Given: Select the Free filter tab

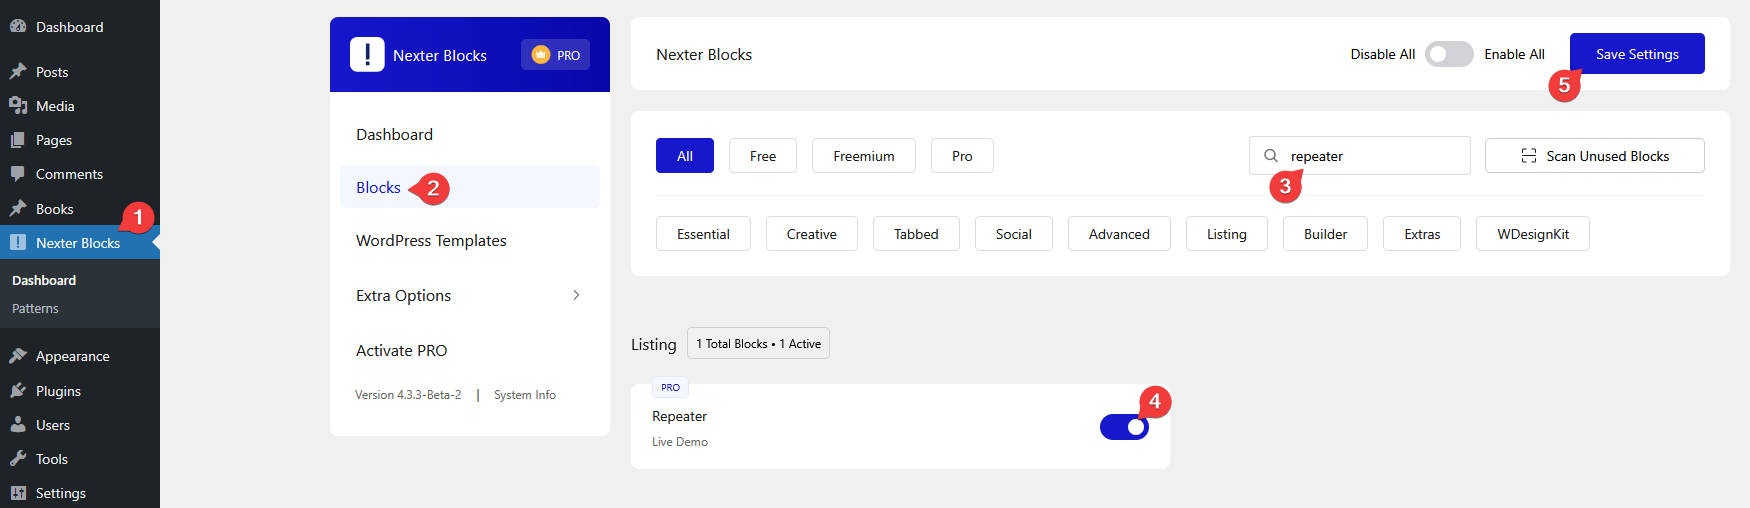Looking at the screenshot, I should pyautogui.click(x=763, y=156).
